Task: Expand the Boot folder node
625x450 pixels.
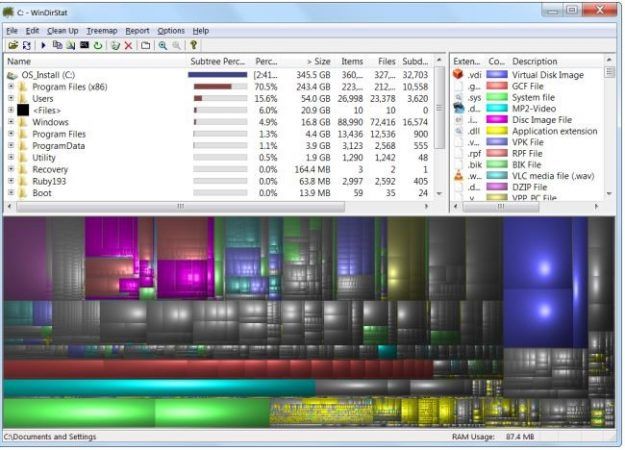Action: tap(11, 192)
